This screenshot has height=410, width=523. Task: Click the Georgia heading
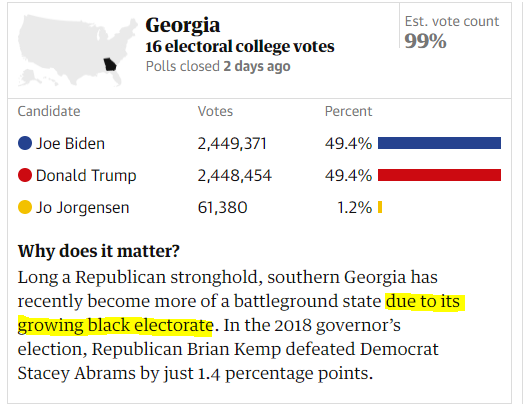183,25
